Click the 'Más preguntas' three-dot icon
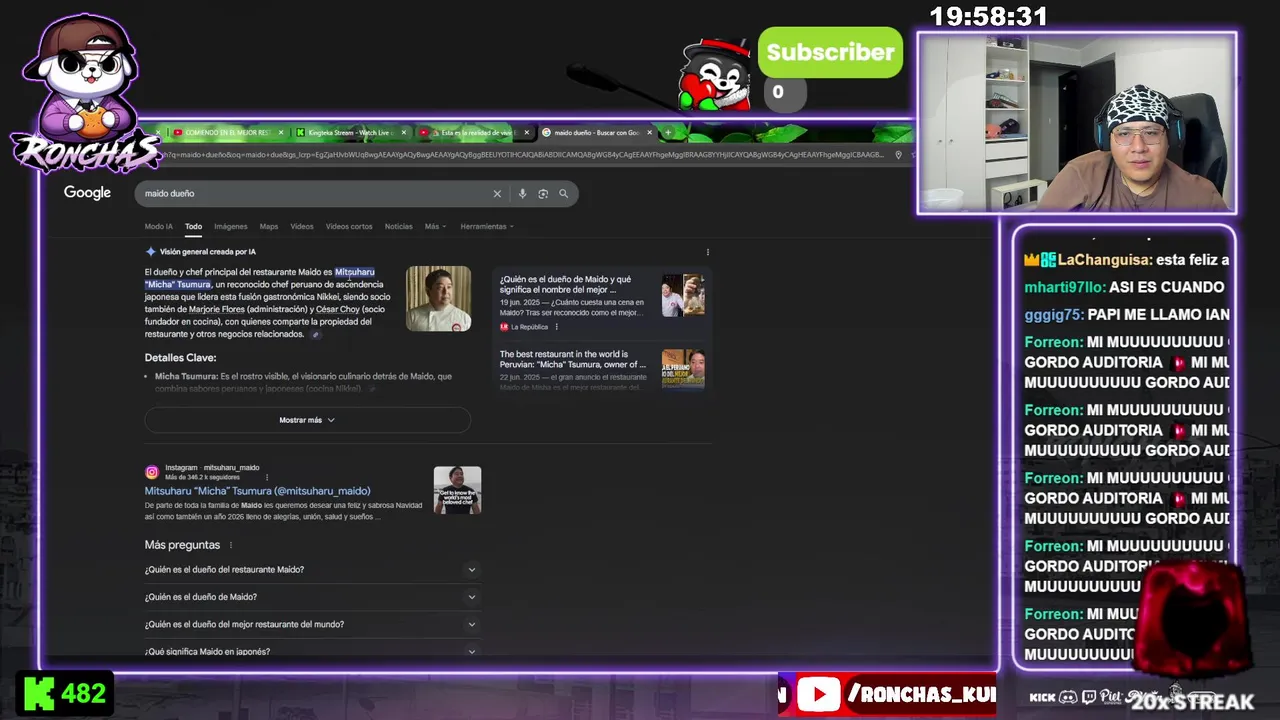The width and height of the screenshot is (1280, 720). pyautogui.click(x=231, y=546)
